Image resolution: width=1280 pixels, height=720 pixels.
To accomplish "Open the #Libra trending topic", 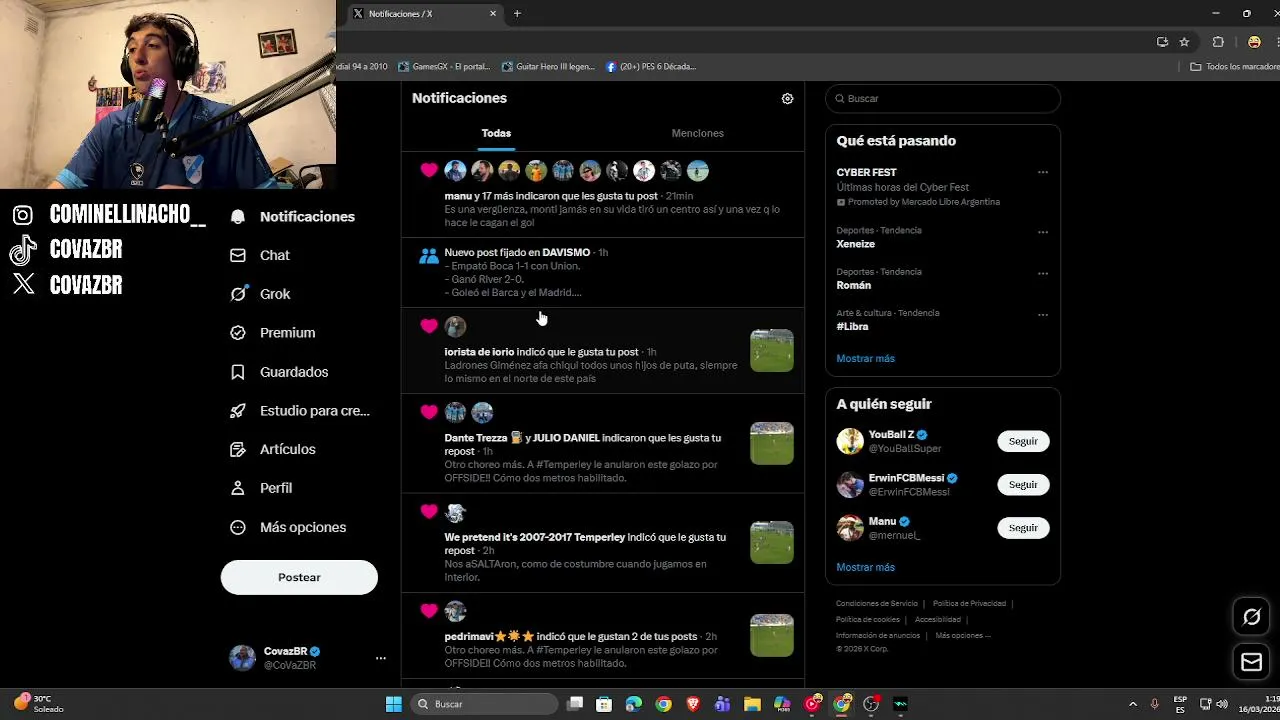I will 852,327.
